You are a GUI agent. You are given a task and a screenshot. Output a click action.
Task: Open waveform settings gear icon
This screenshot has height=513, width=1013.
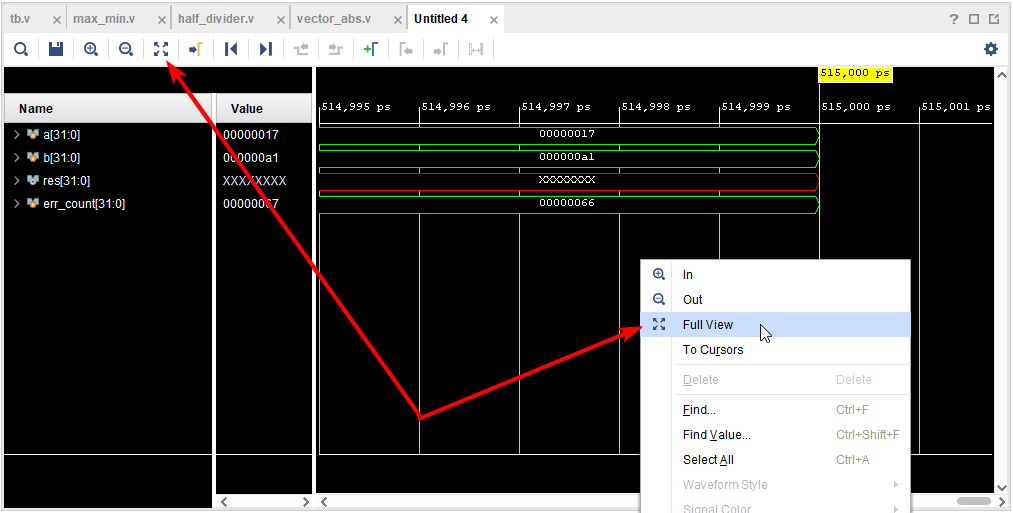point(991,49)
